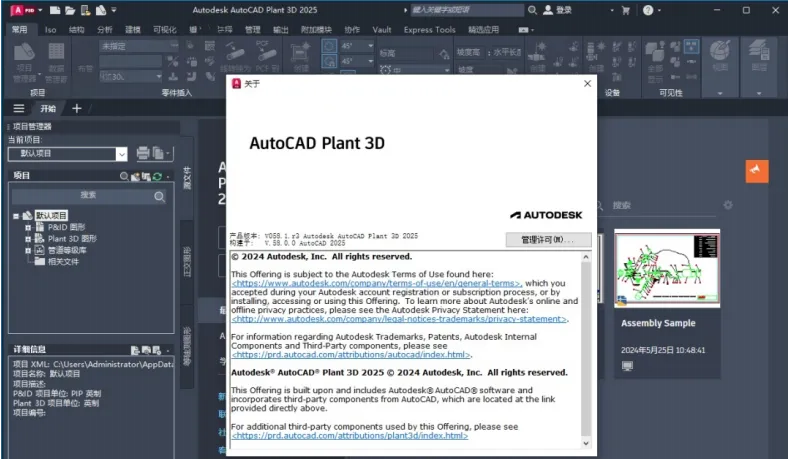The height and width of the screenshot is (459, 788).
Task: Click the search magnifier inside 搜索 box
Action: click(x=159, y=197)
